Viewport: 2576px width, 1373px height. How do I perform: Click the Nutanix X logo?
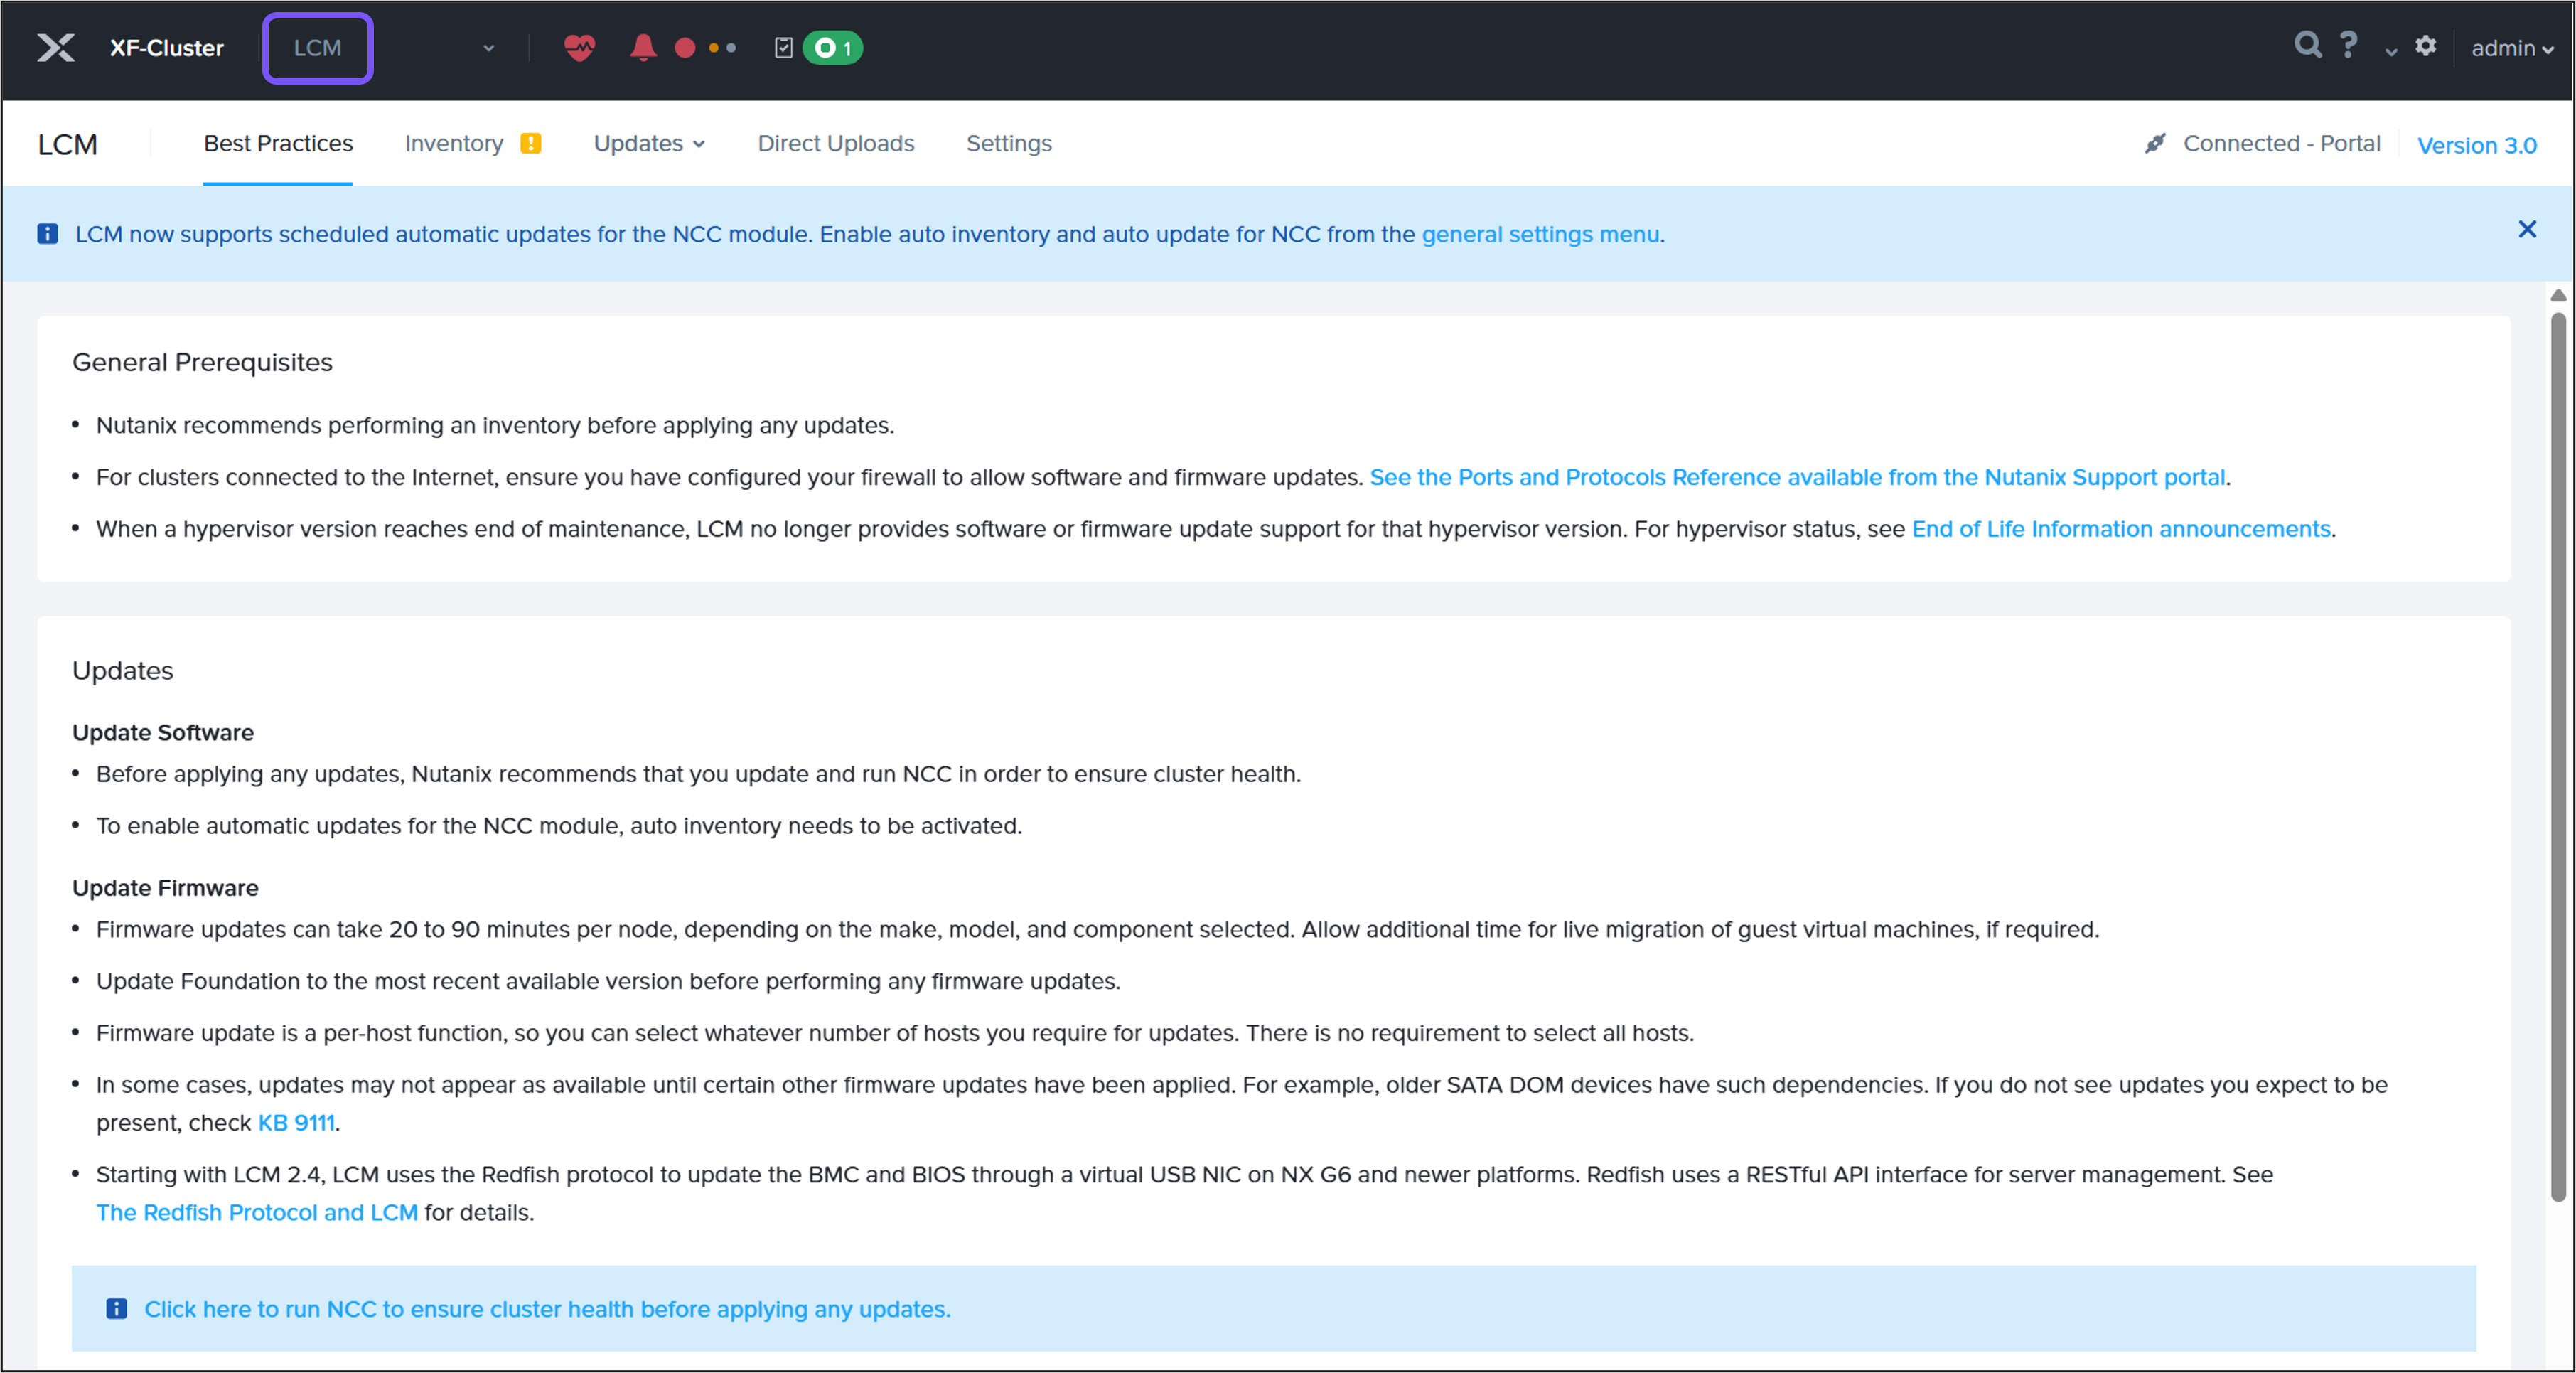[57, 47]
